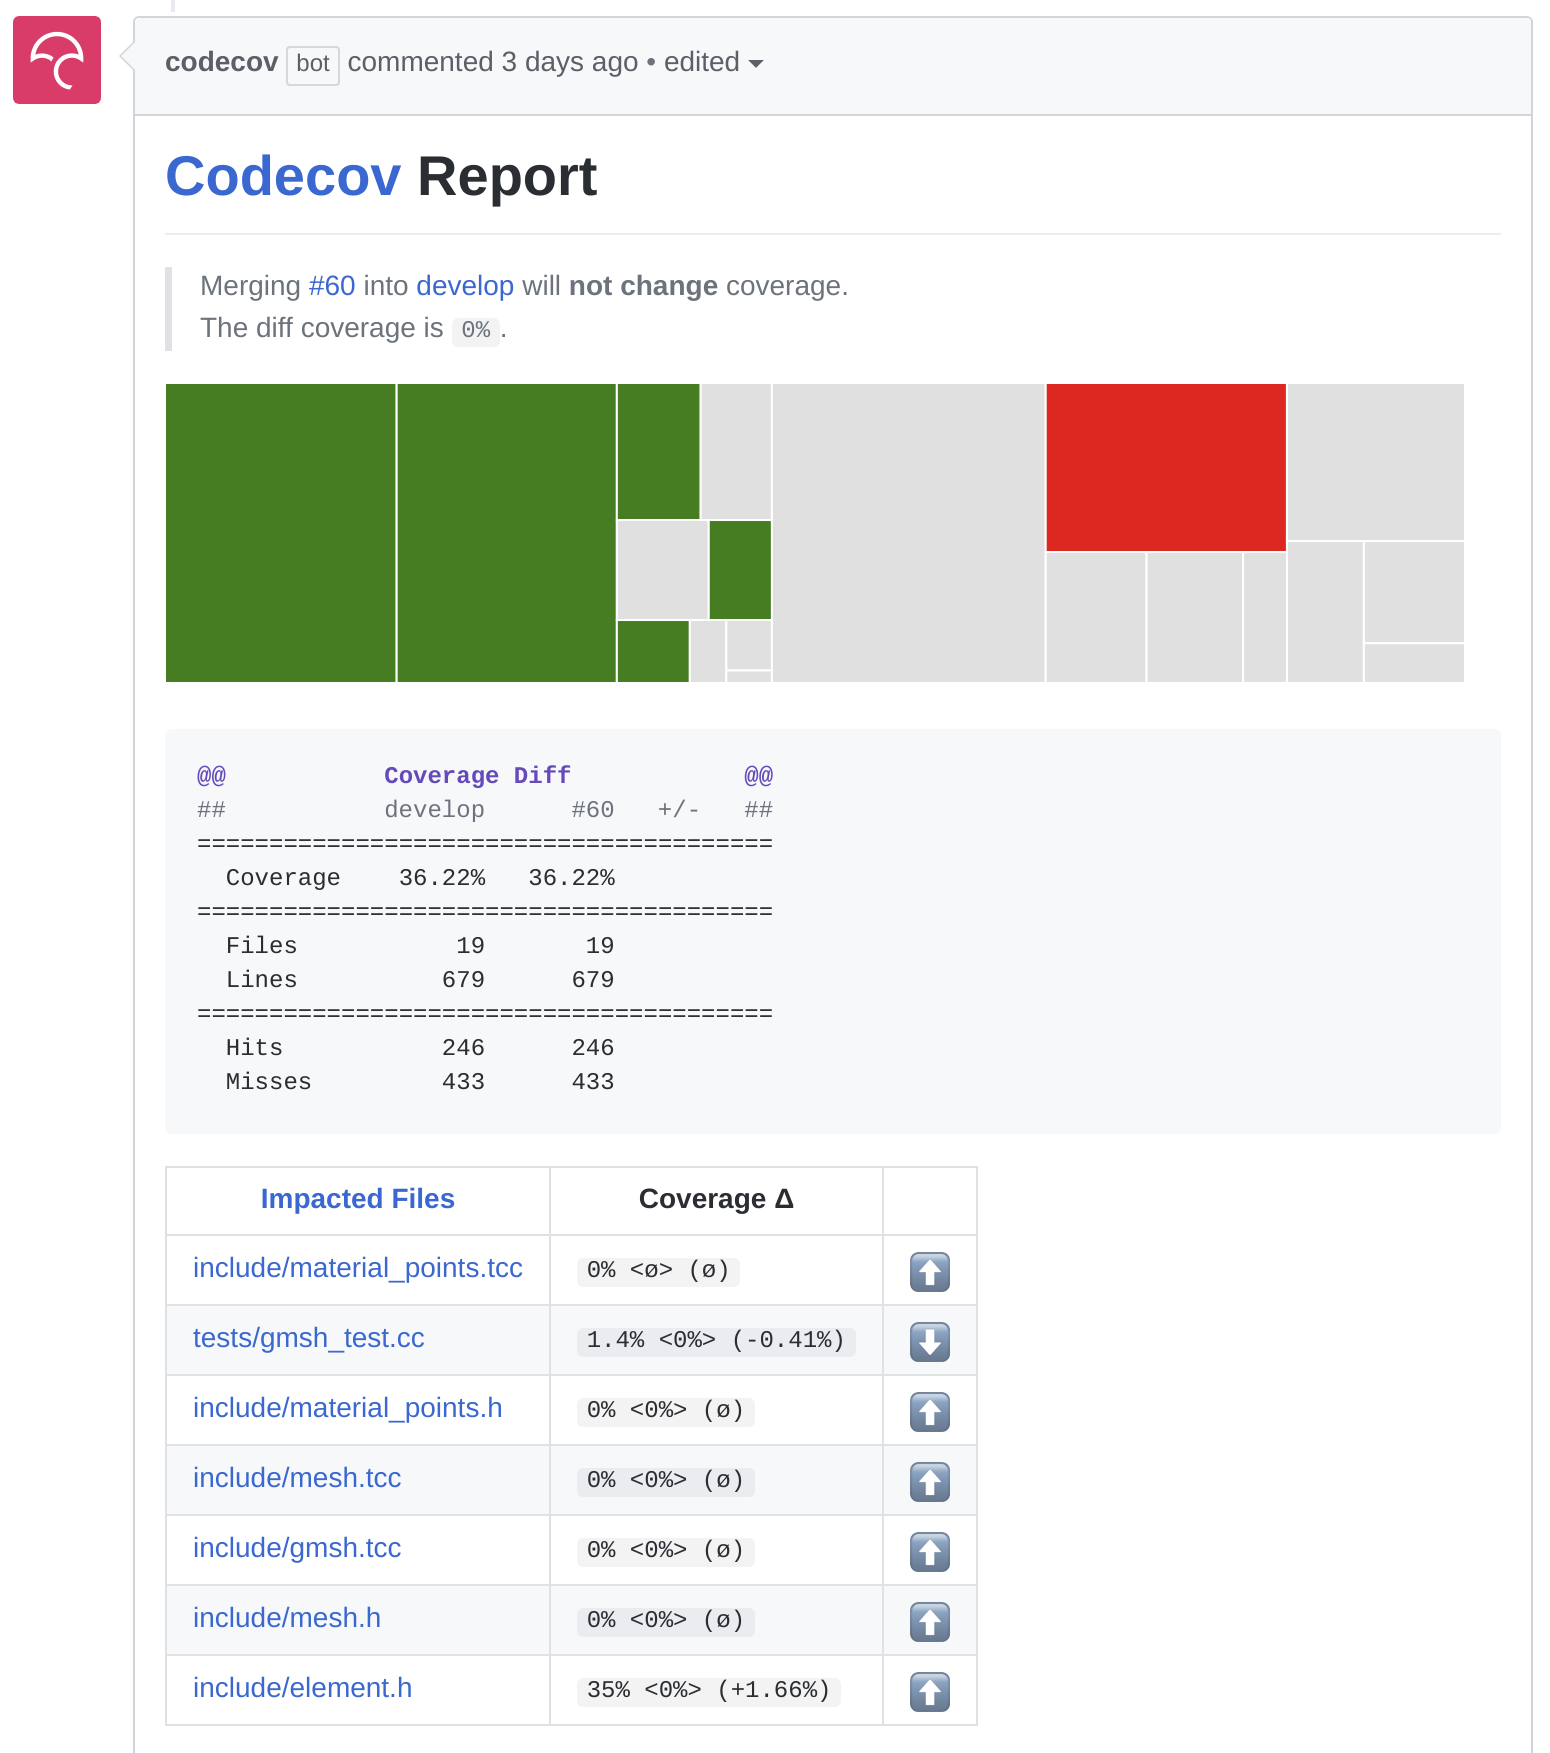1550x1753 pixels.
Task: Click up arrow icon for element.h row
Action: [930, 1692]
